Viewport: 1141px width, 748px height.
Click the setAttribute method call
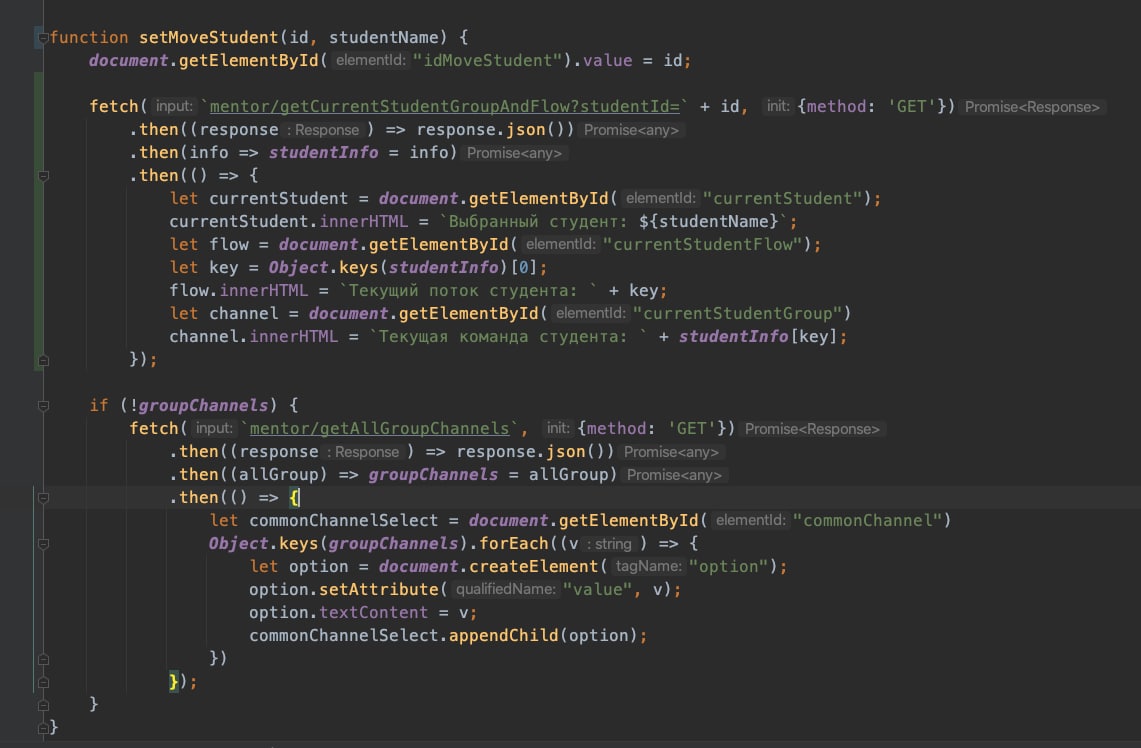(378, 589)
